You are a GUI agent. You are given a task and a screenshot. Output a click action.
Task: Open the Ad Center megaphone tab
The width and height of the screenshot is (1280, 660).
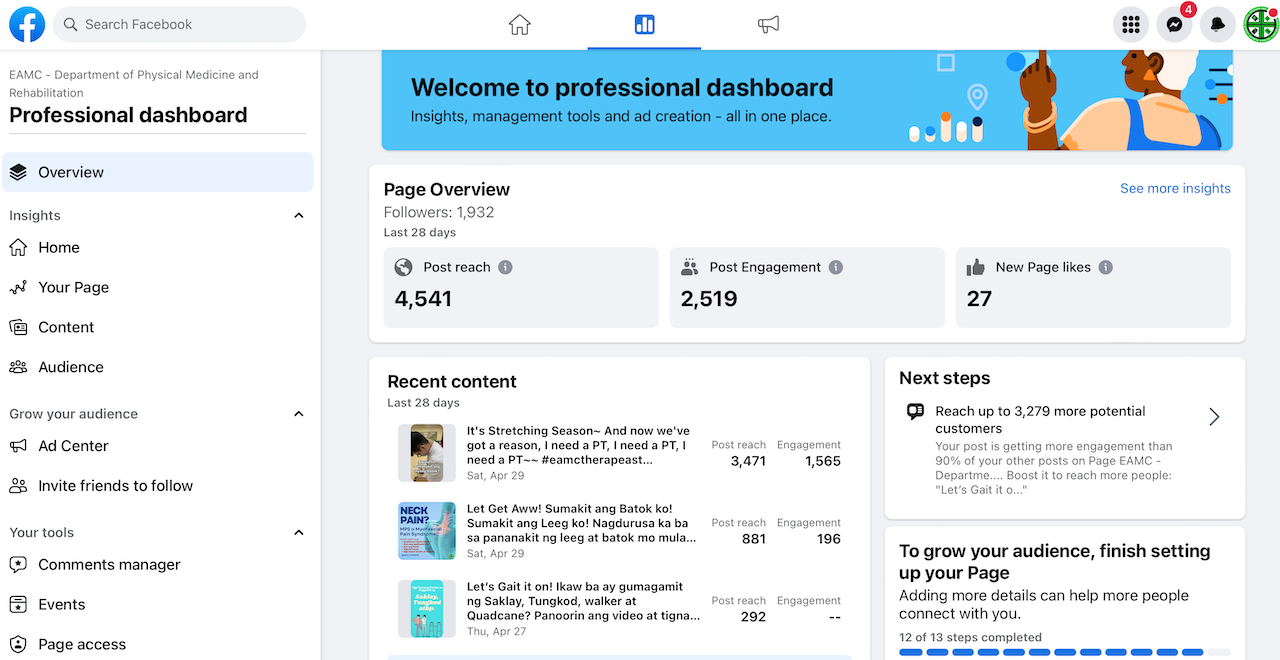(x=768, y=25)
